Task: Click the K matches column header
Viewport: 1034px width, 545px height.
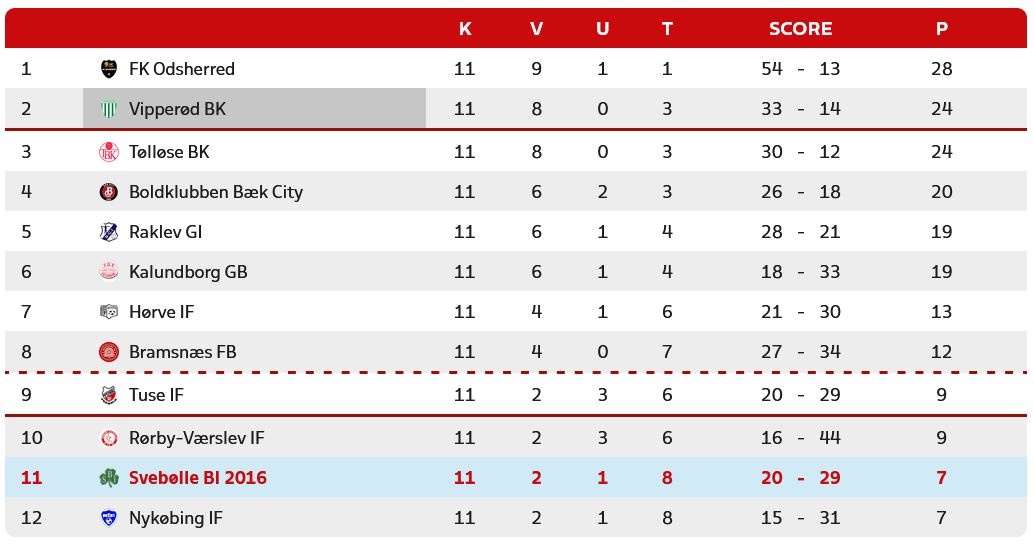Action: [465, 29]
